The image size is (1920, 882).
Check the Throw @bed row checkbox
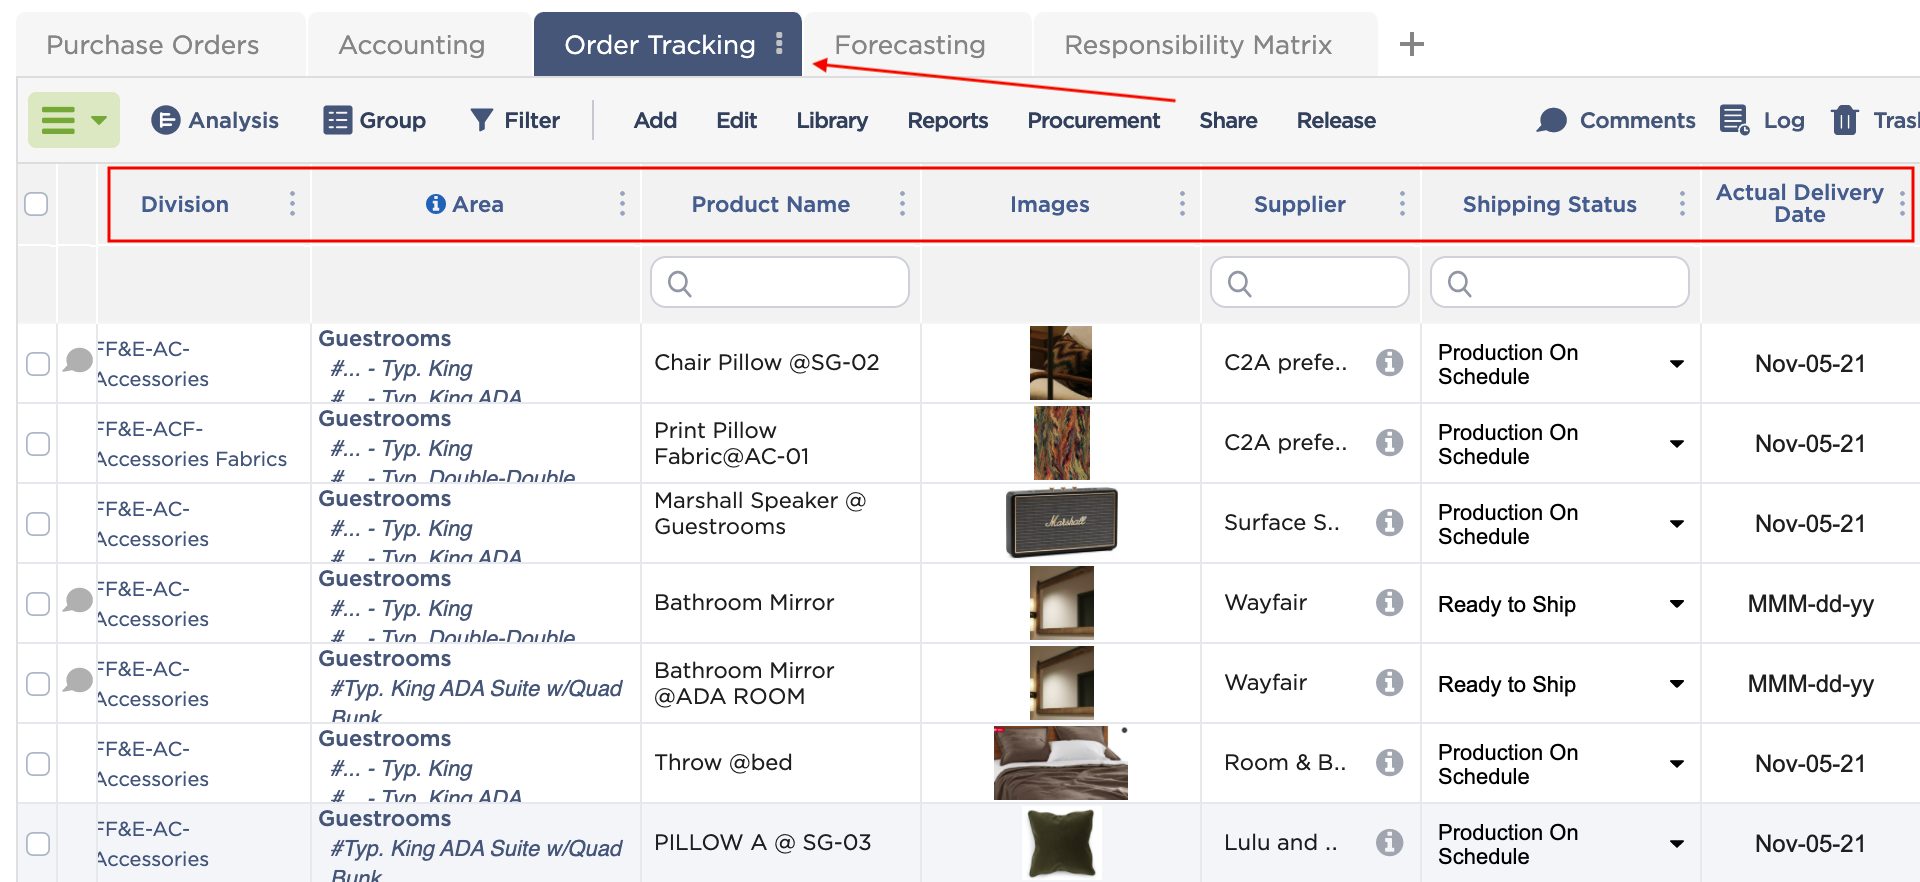(37, 763)
